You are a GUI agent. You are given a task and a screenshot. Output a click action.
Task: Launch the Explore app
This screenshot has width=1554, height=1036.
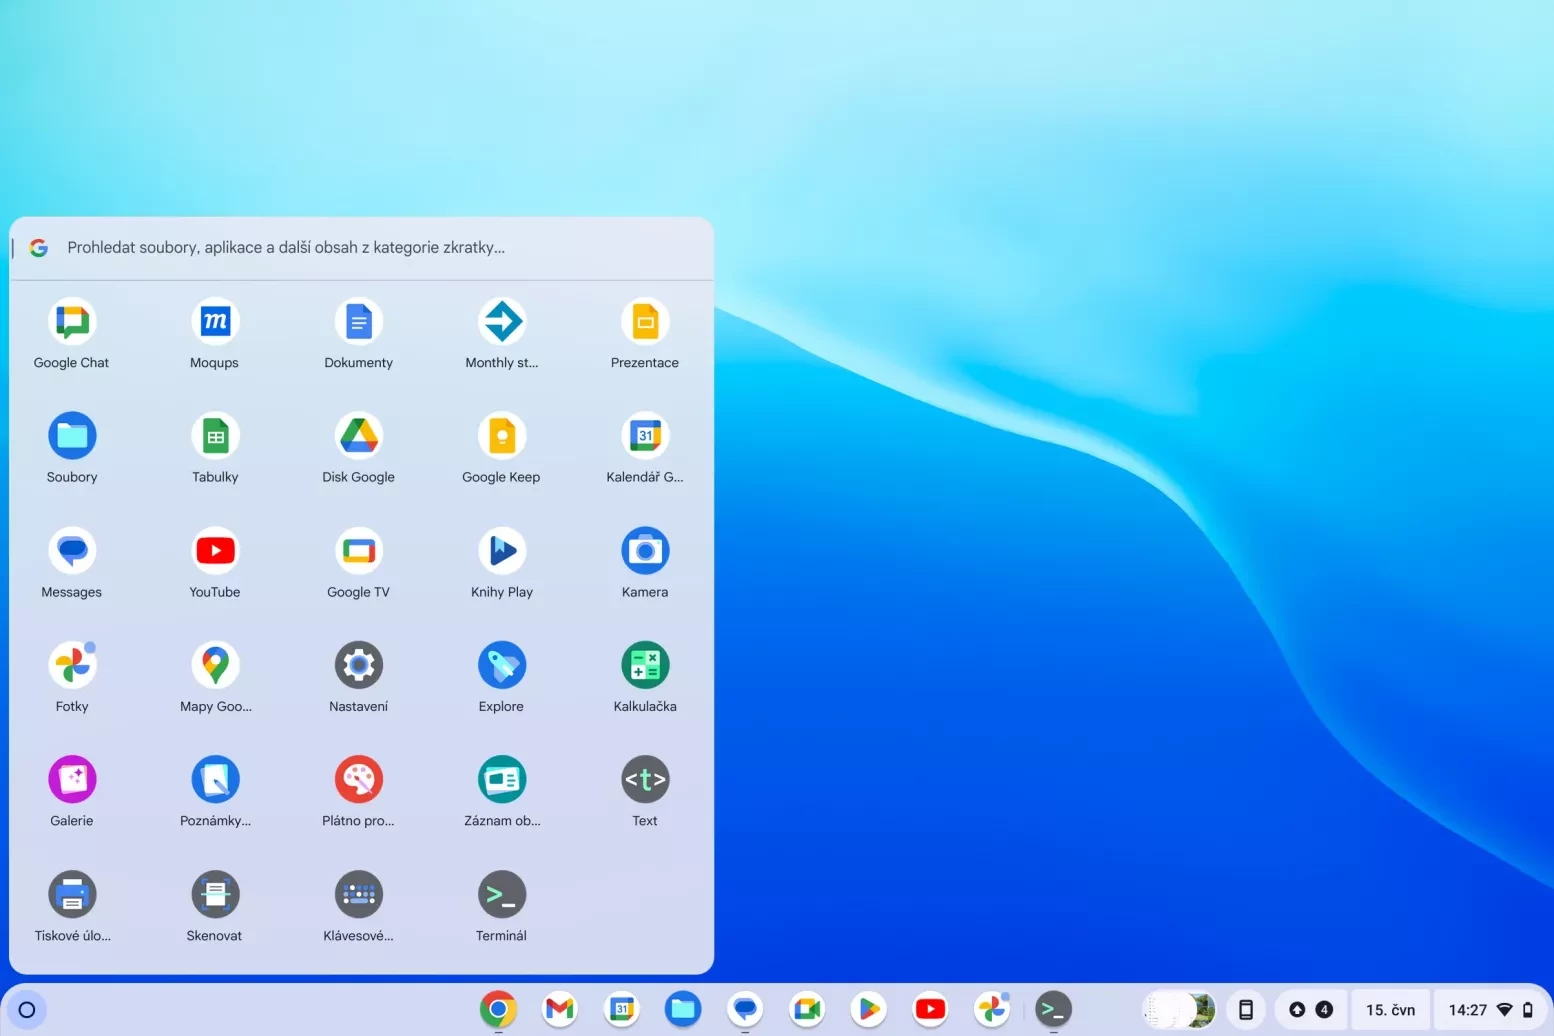coord(502,666)
